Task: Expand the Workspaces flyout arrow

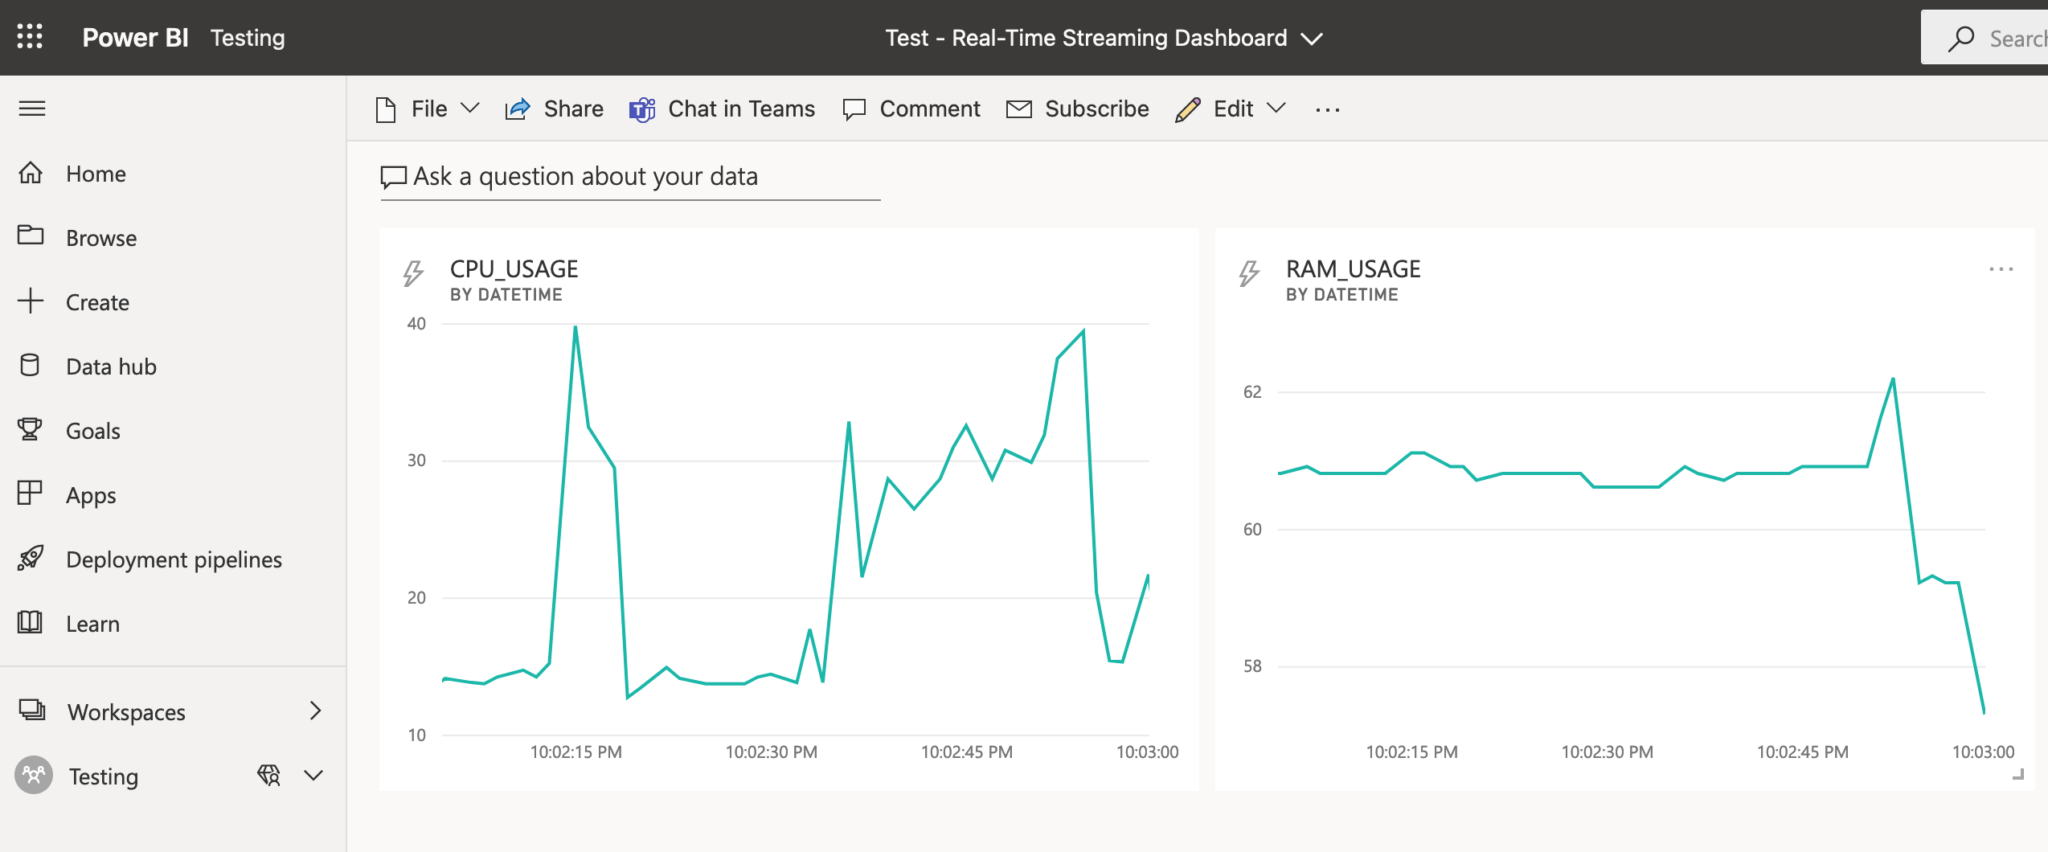Action: (x=315, y=711)
